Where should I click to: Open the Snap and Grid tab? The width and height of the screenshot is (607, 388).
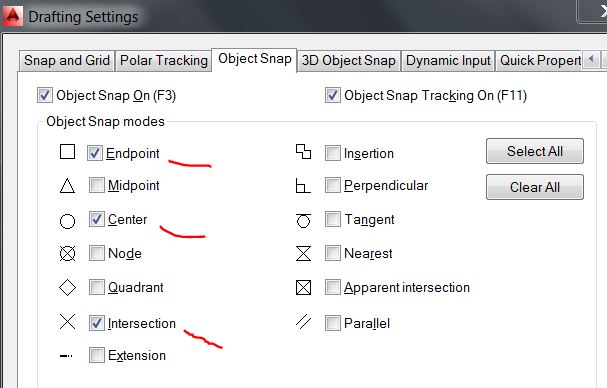(x=67, y=61)
